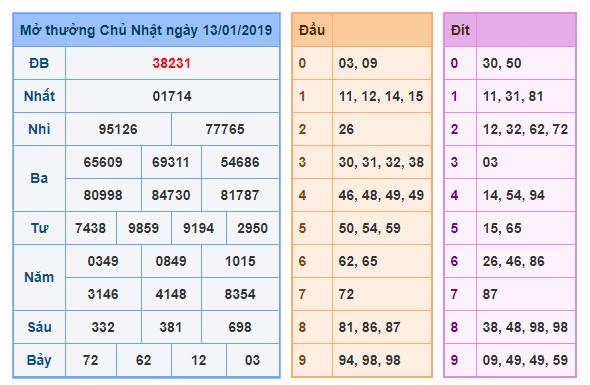
Task: Select Năm prize number 1015
Action: pyautogui.click(x=240, y=261)
